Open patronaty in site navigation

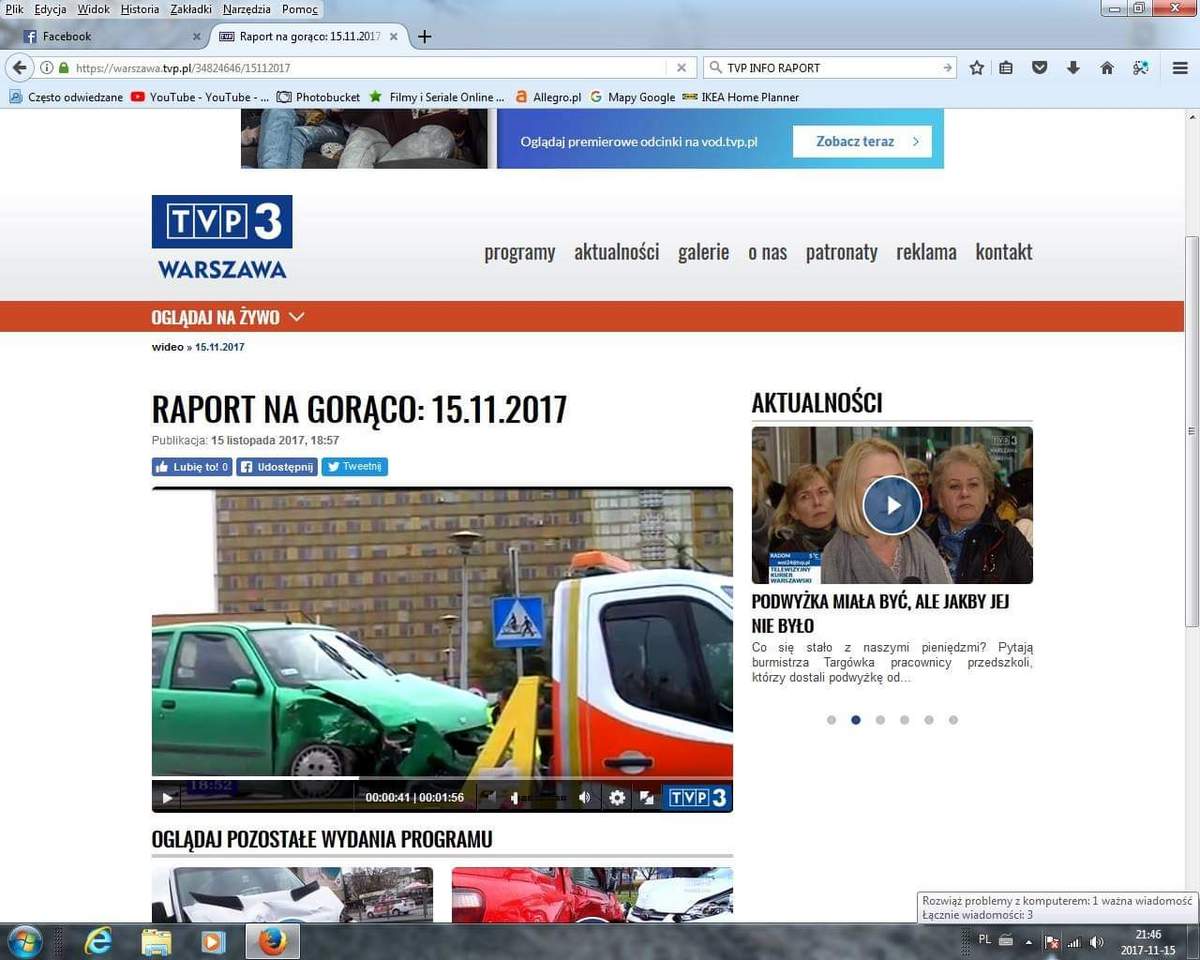(x=841, y=252)
